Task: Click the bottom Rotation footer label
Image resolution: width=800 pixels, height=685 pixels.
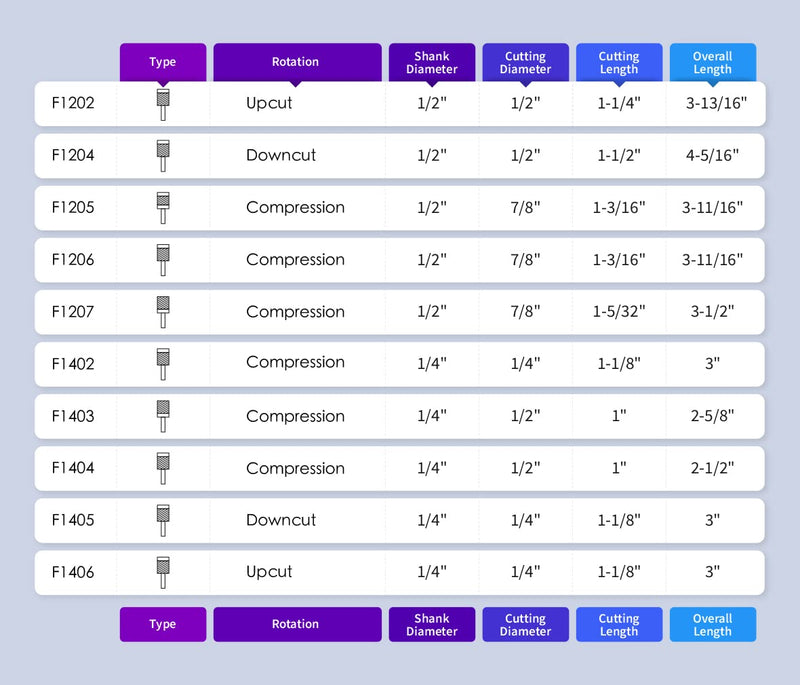Action: (x=297, y=624)
